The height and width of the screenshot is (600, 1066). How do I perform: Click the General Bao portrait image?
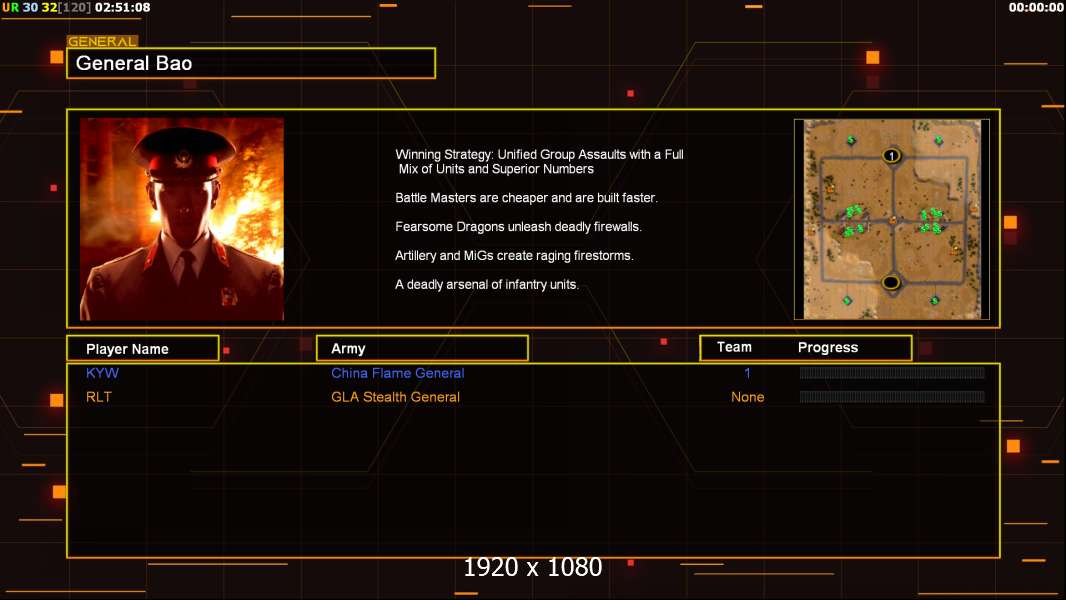[182, 219]
